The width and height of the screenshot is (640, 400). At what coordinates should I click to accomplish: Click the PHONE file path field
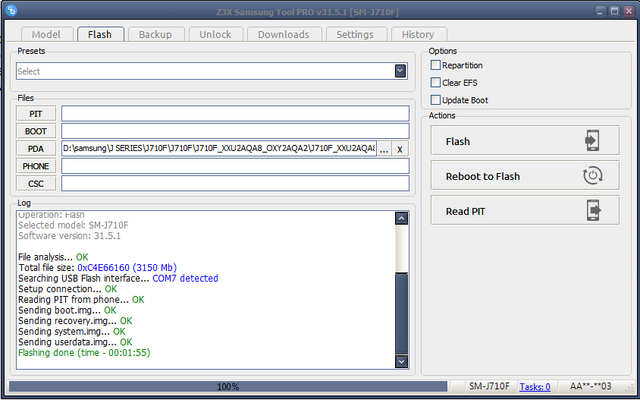pos(235,166)
